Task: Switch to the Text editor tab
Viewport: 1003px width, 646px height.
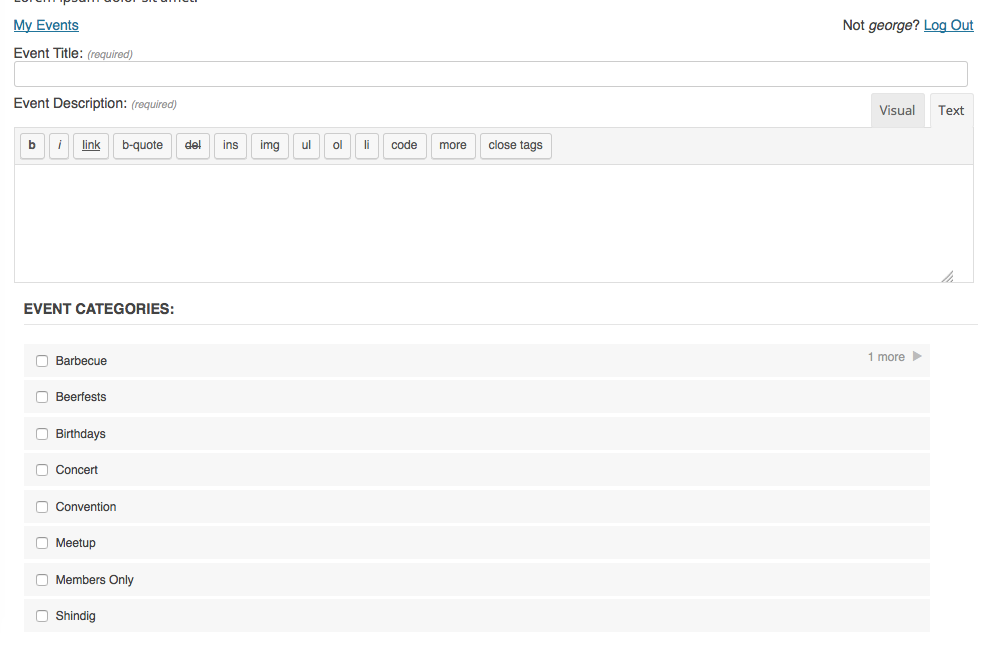Action: click(x=951, y=111)
